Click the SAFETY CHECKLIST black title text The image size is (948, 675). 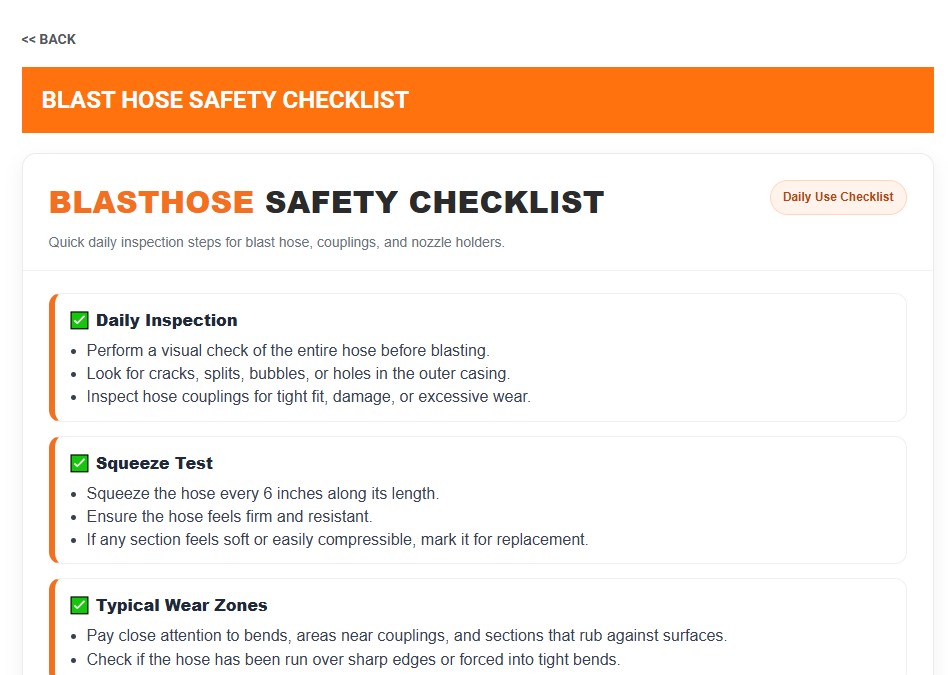(434, 202)
